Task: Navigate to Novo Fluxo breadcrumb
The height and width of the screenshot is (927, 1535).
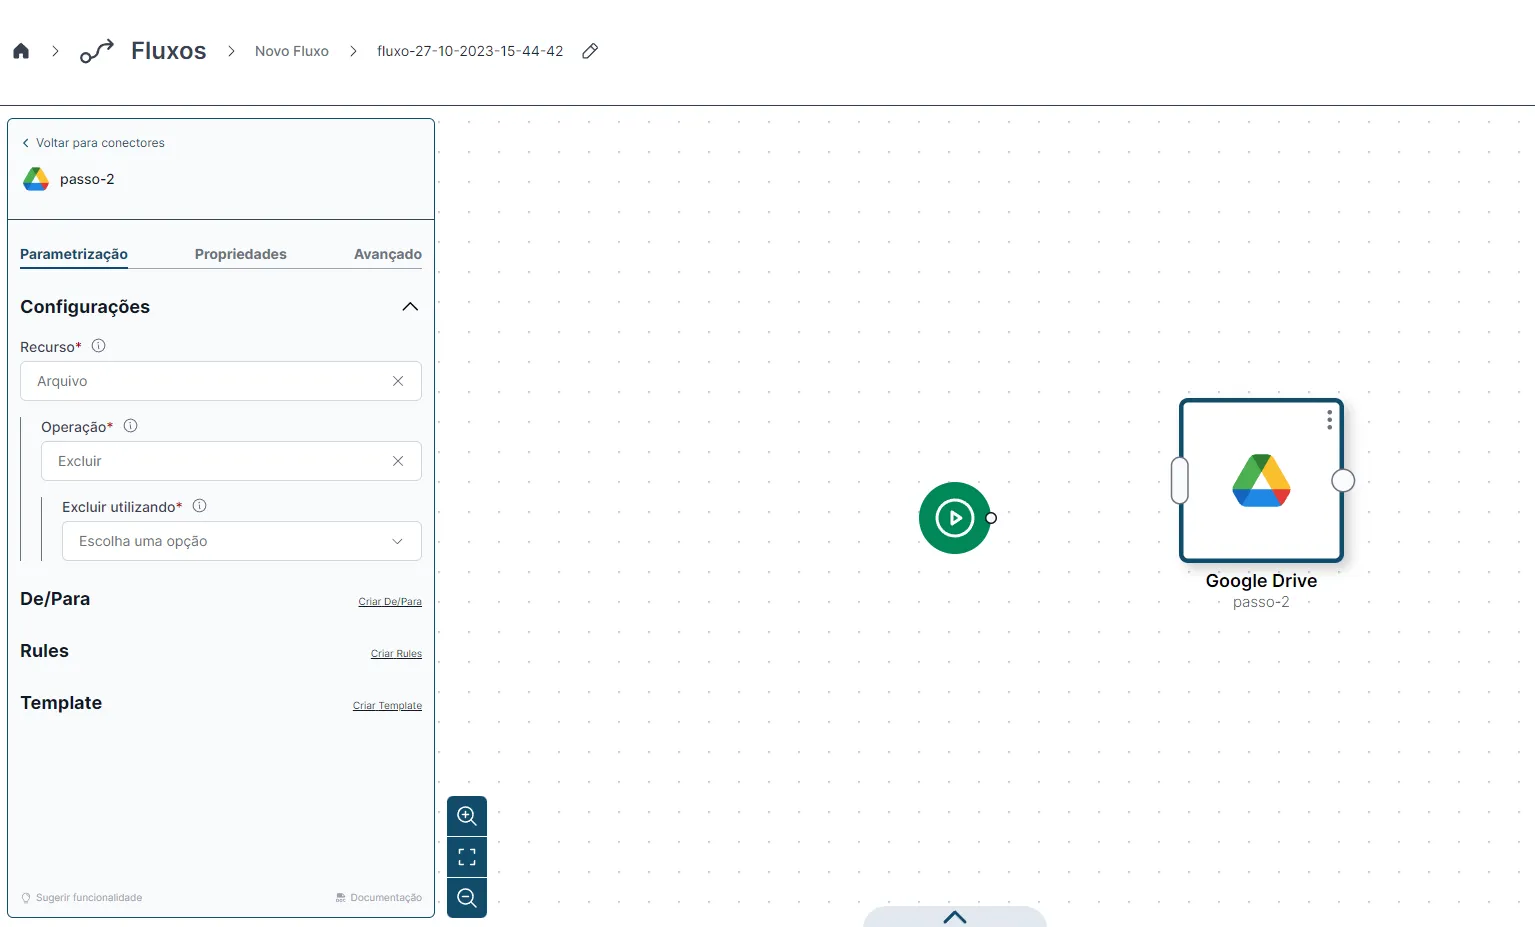Action: pyautogui.click(x=292, y=51)
